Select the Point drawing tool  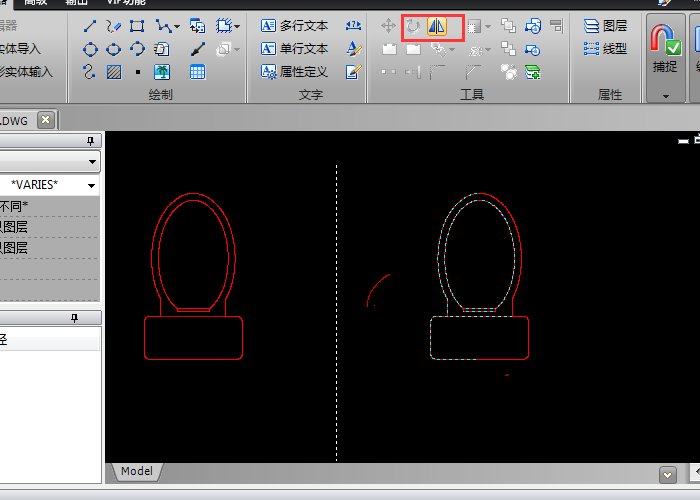coord(138,72)
